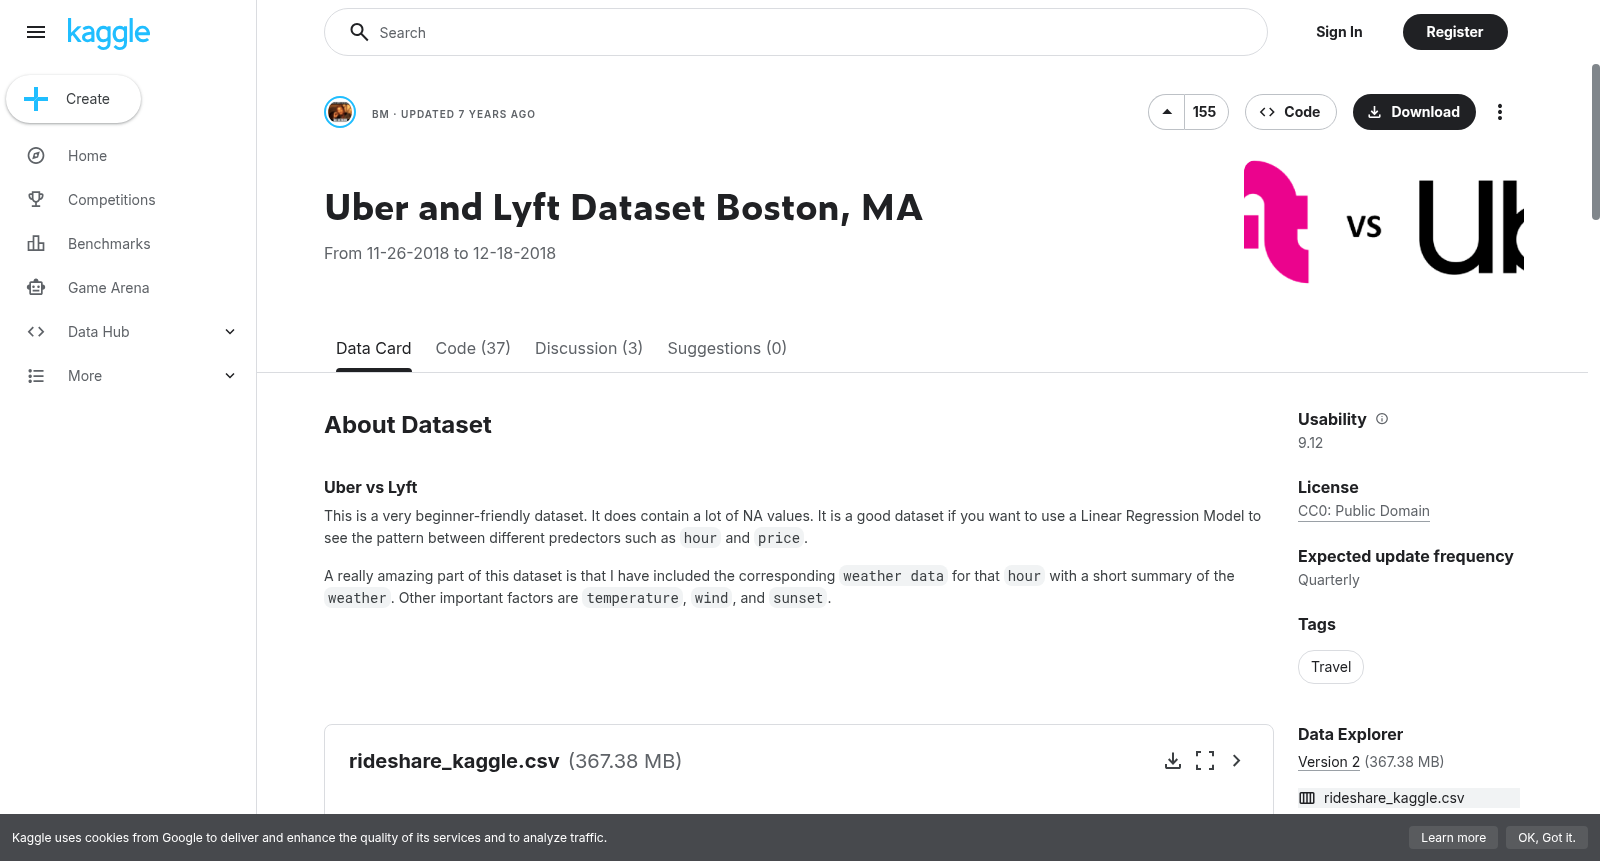Select rideshare_kaggle.csv in Data Explorer

(x=1409, y=798)
